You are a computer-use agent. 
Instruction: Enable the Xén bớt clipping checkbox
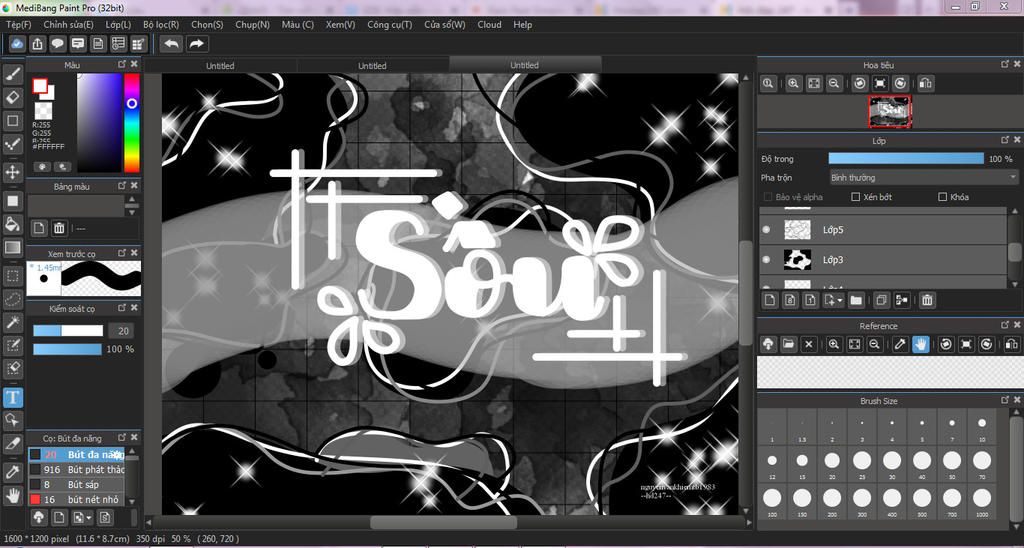856,197
